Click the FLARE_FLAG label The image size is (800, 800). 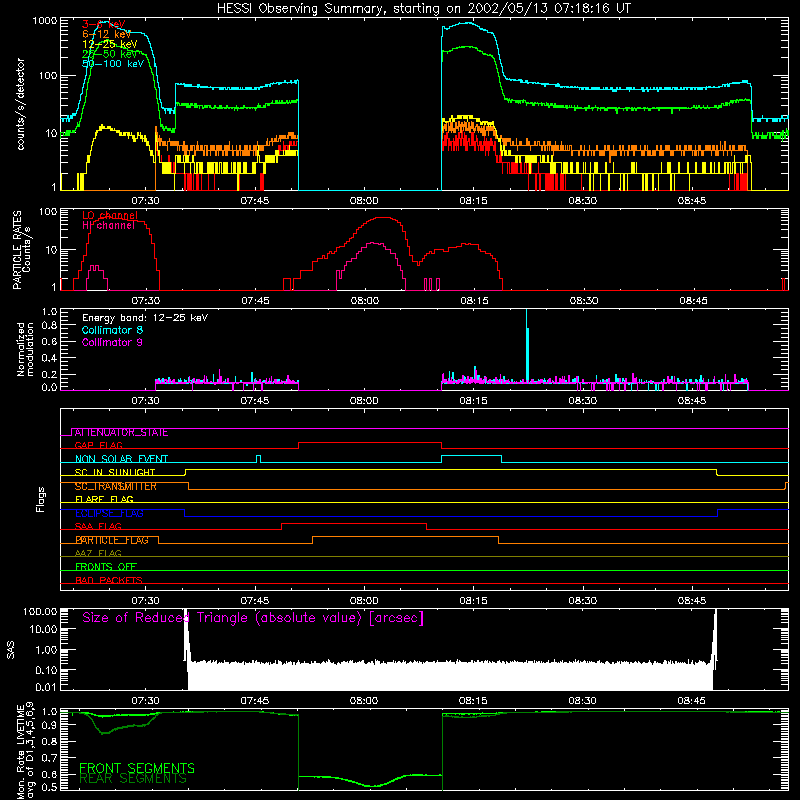pos(104,499)
